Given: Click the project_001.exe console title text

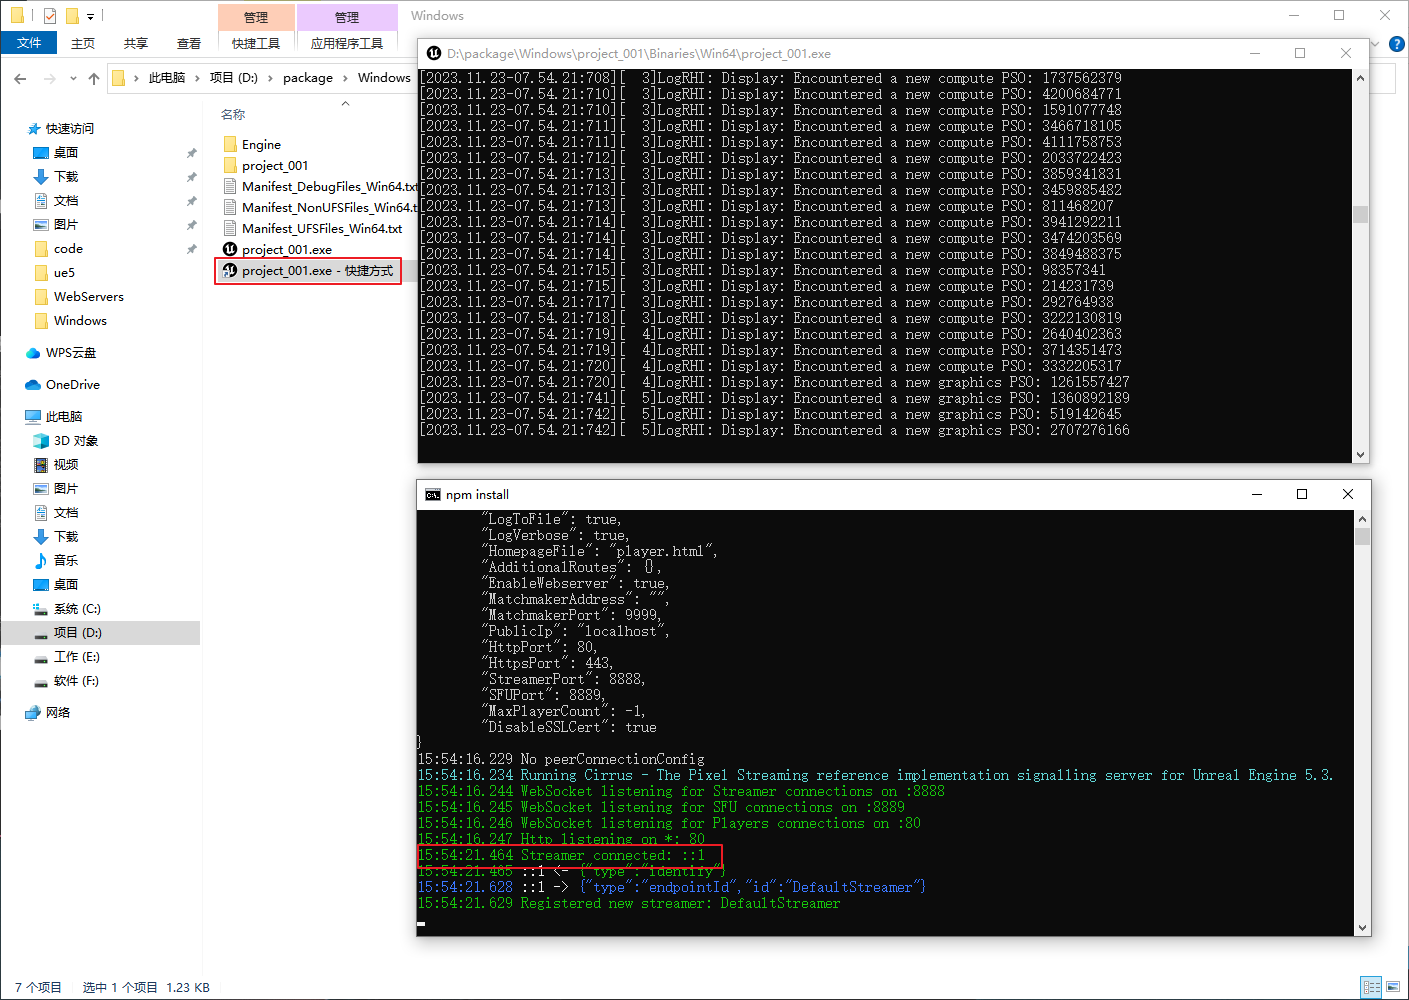Looking at the screenshot, I should point(638,54).
